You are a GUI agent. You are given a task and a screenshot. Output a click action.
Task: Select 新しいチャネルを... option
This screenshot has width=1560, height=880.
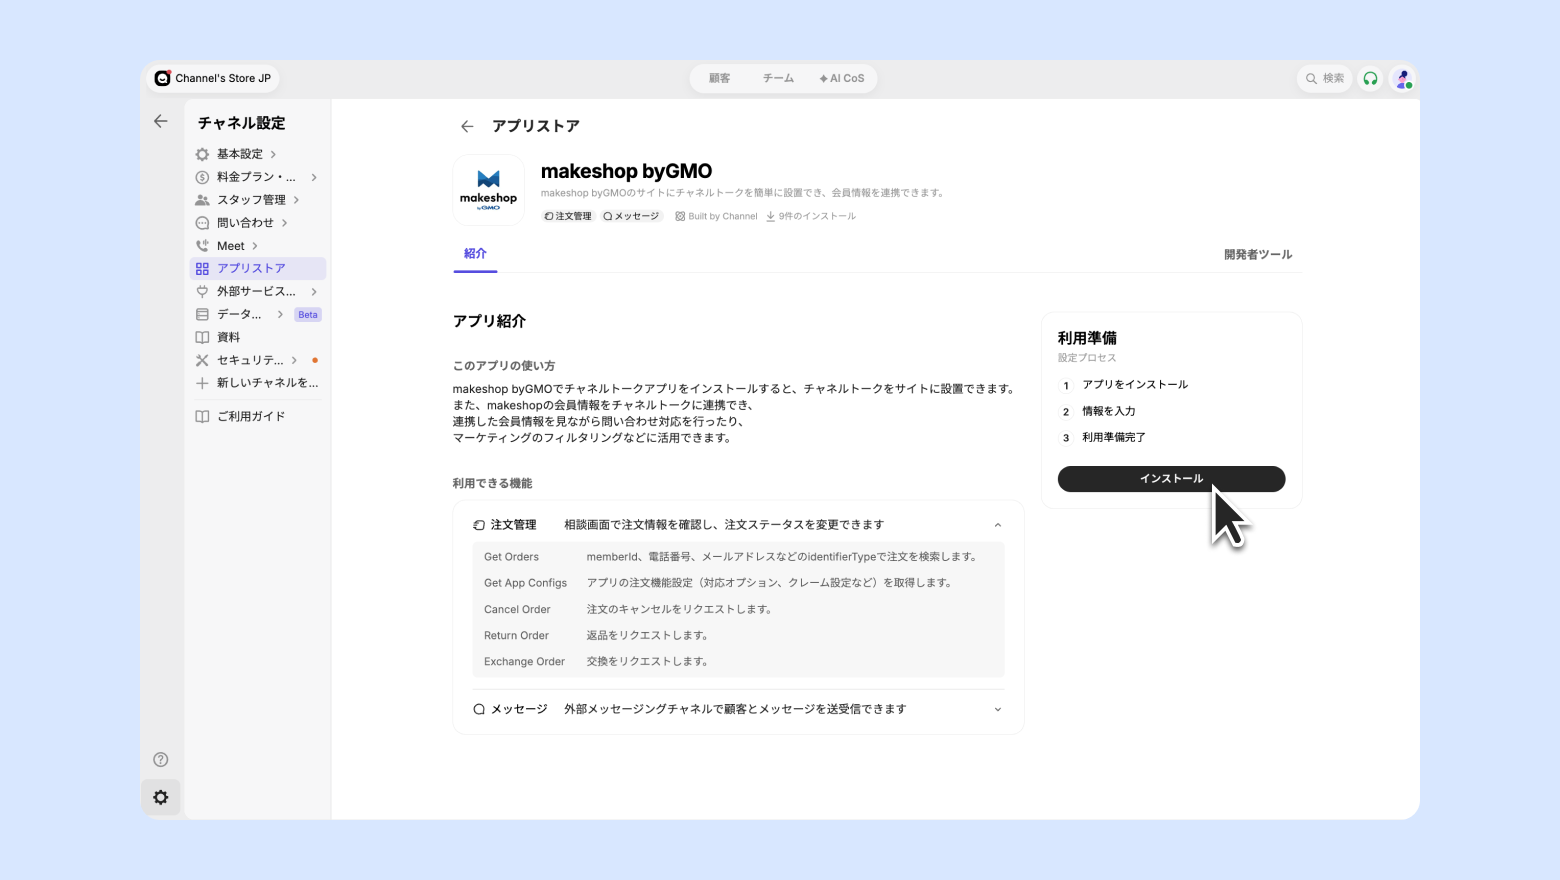coord(258,383)
